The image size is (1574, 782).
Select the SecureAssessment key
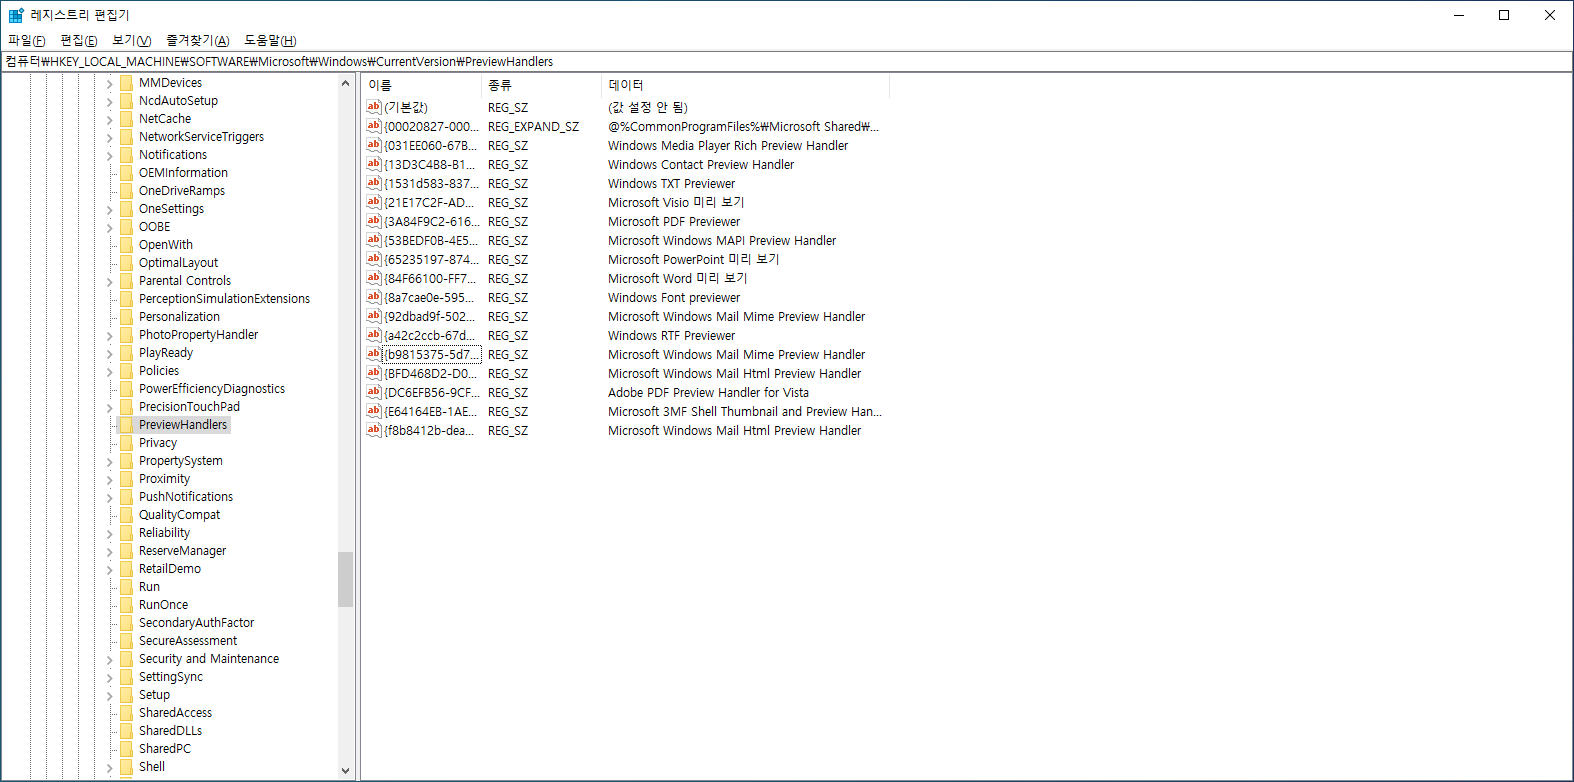point(188,641)
